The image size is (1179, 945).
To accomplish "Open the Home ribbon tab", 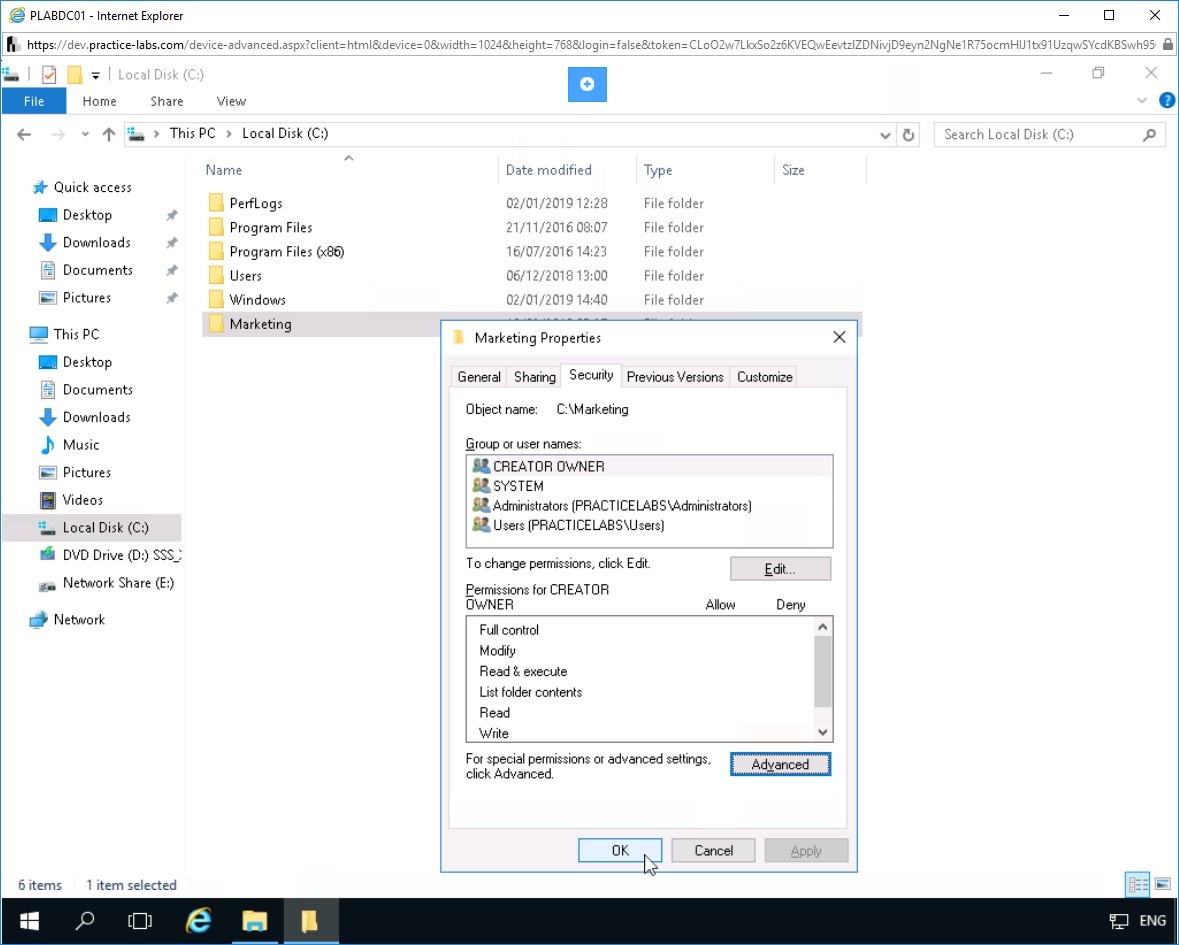I will pos(99,101).
